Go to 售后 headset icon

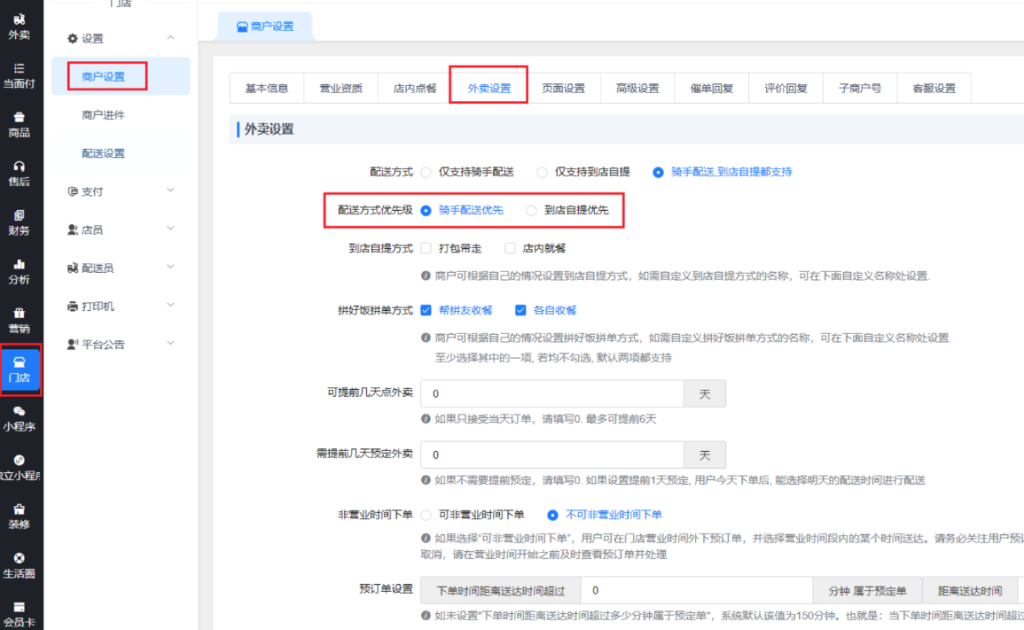click(20, 173)
